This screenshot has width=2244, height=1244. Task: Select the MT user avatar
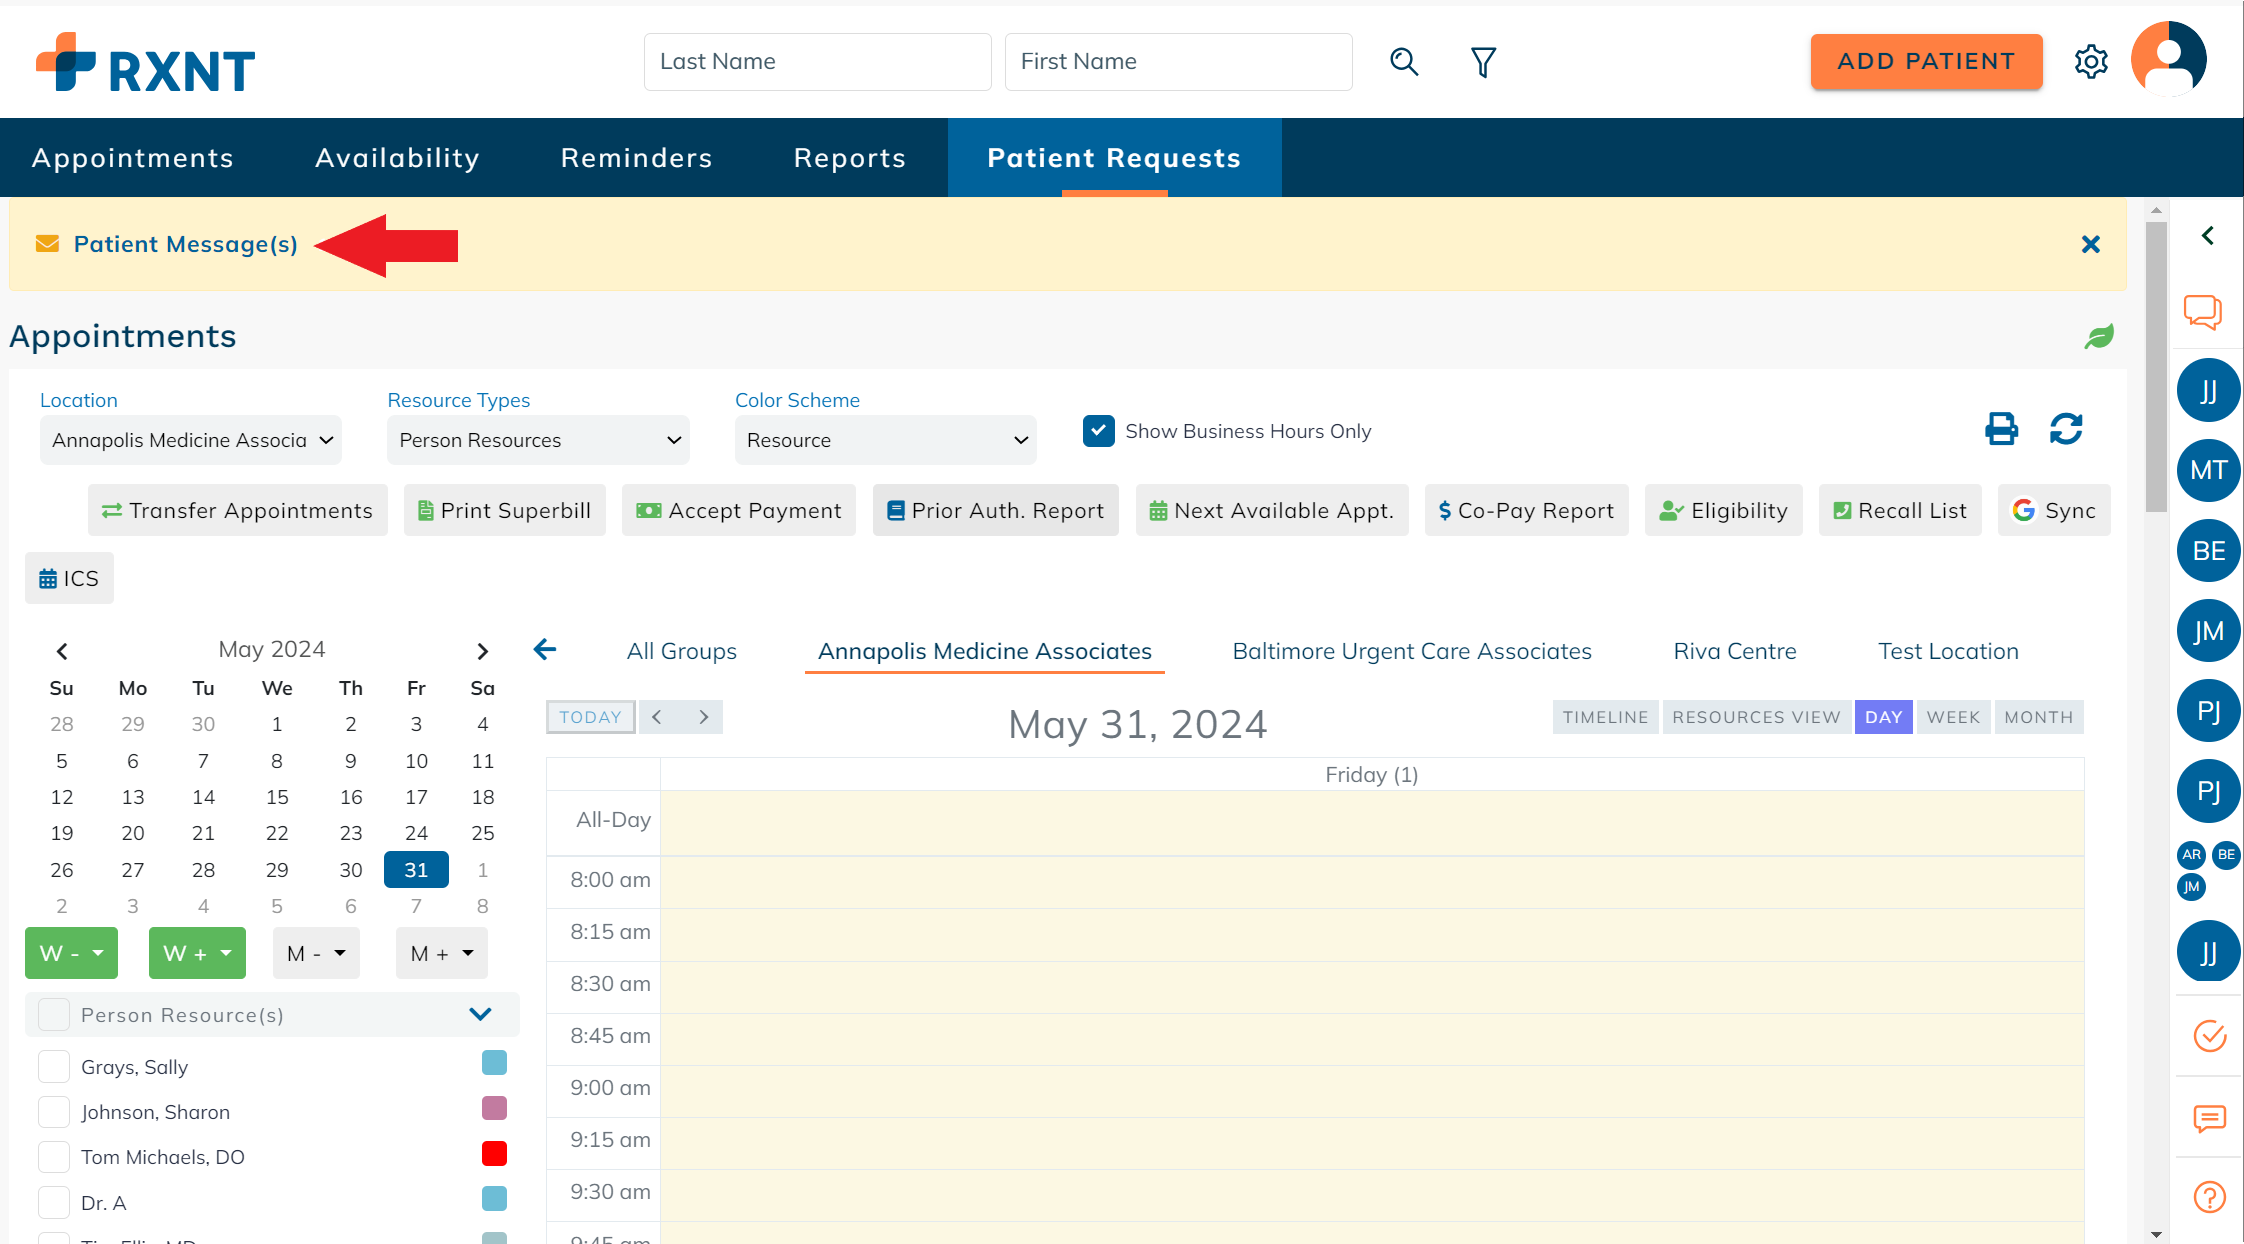click(x=2208, y=470)
